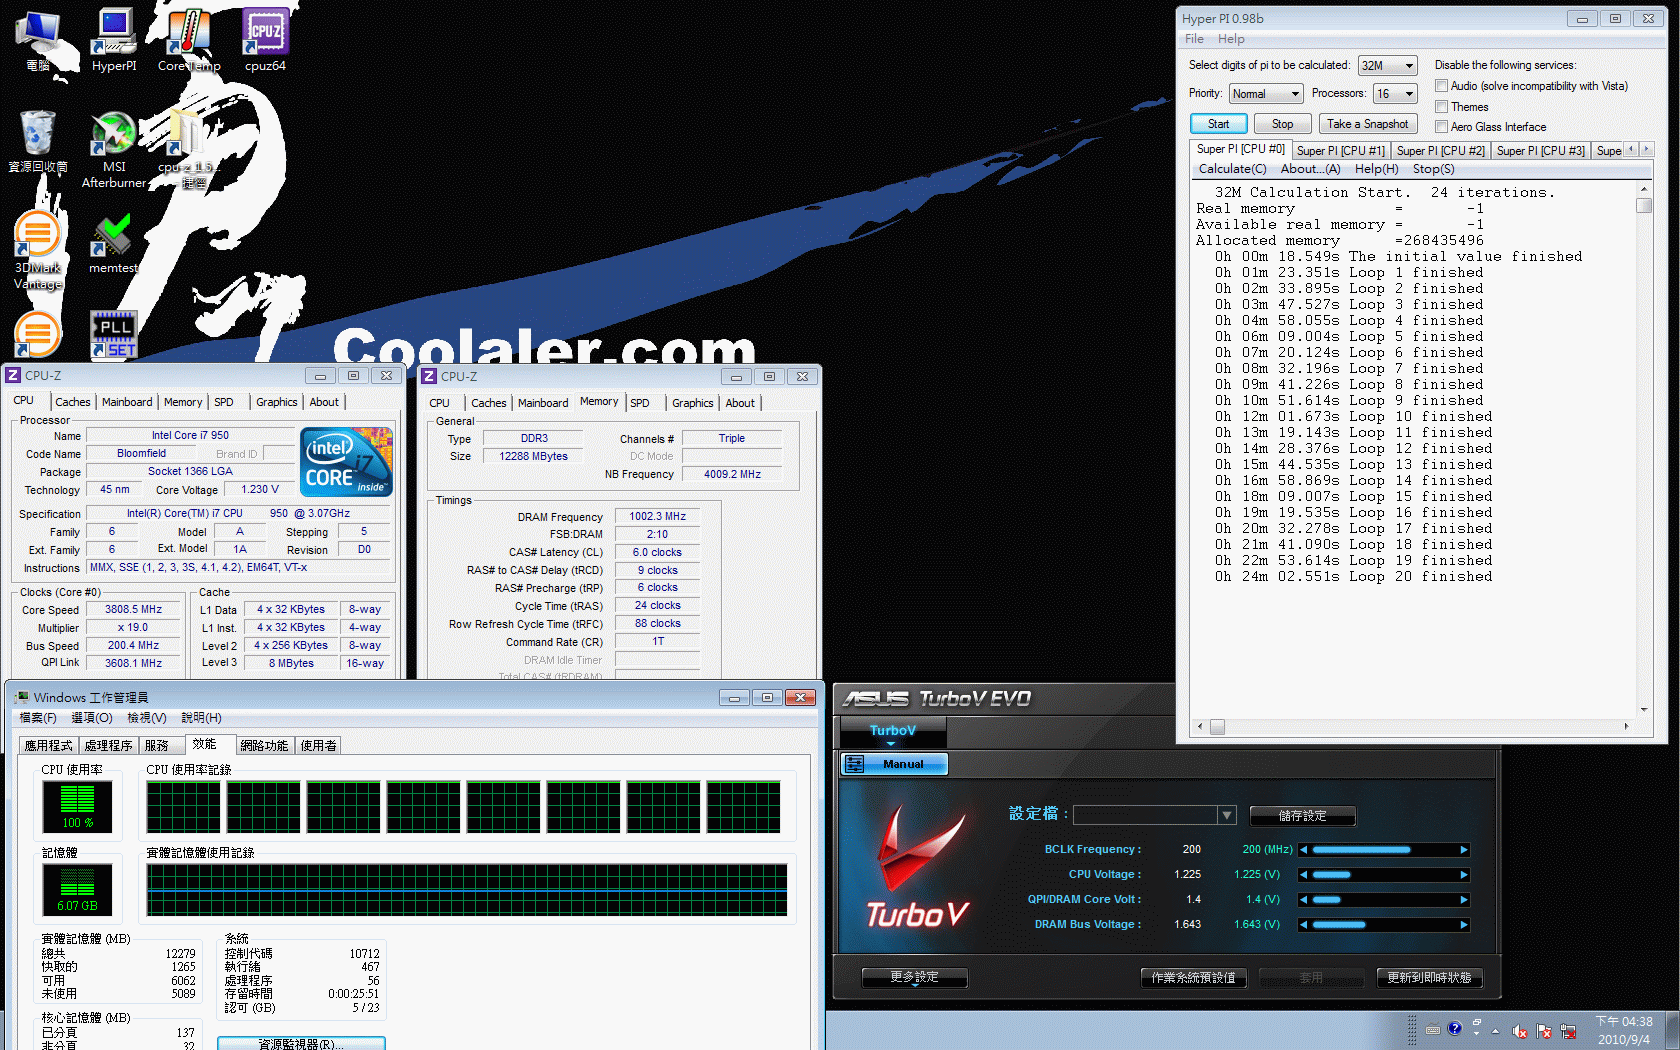This screenshot has height=1050, width=1680.
Task: Show hidden system tray icons
Action: click(x=1495, y=1031)
